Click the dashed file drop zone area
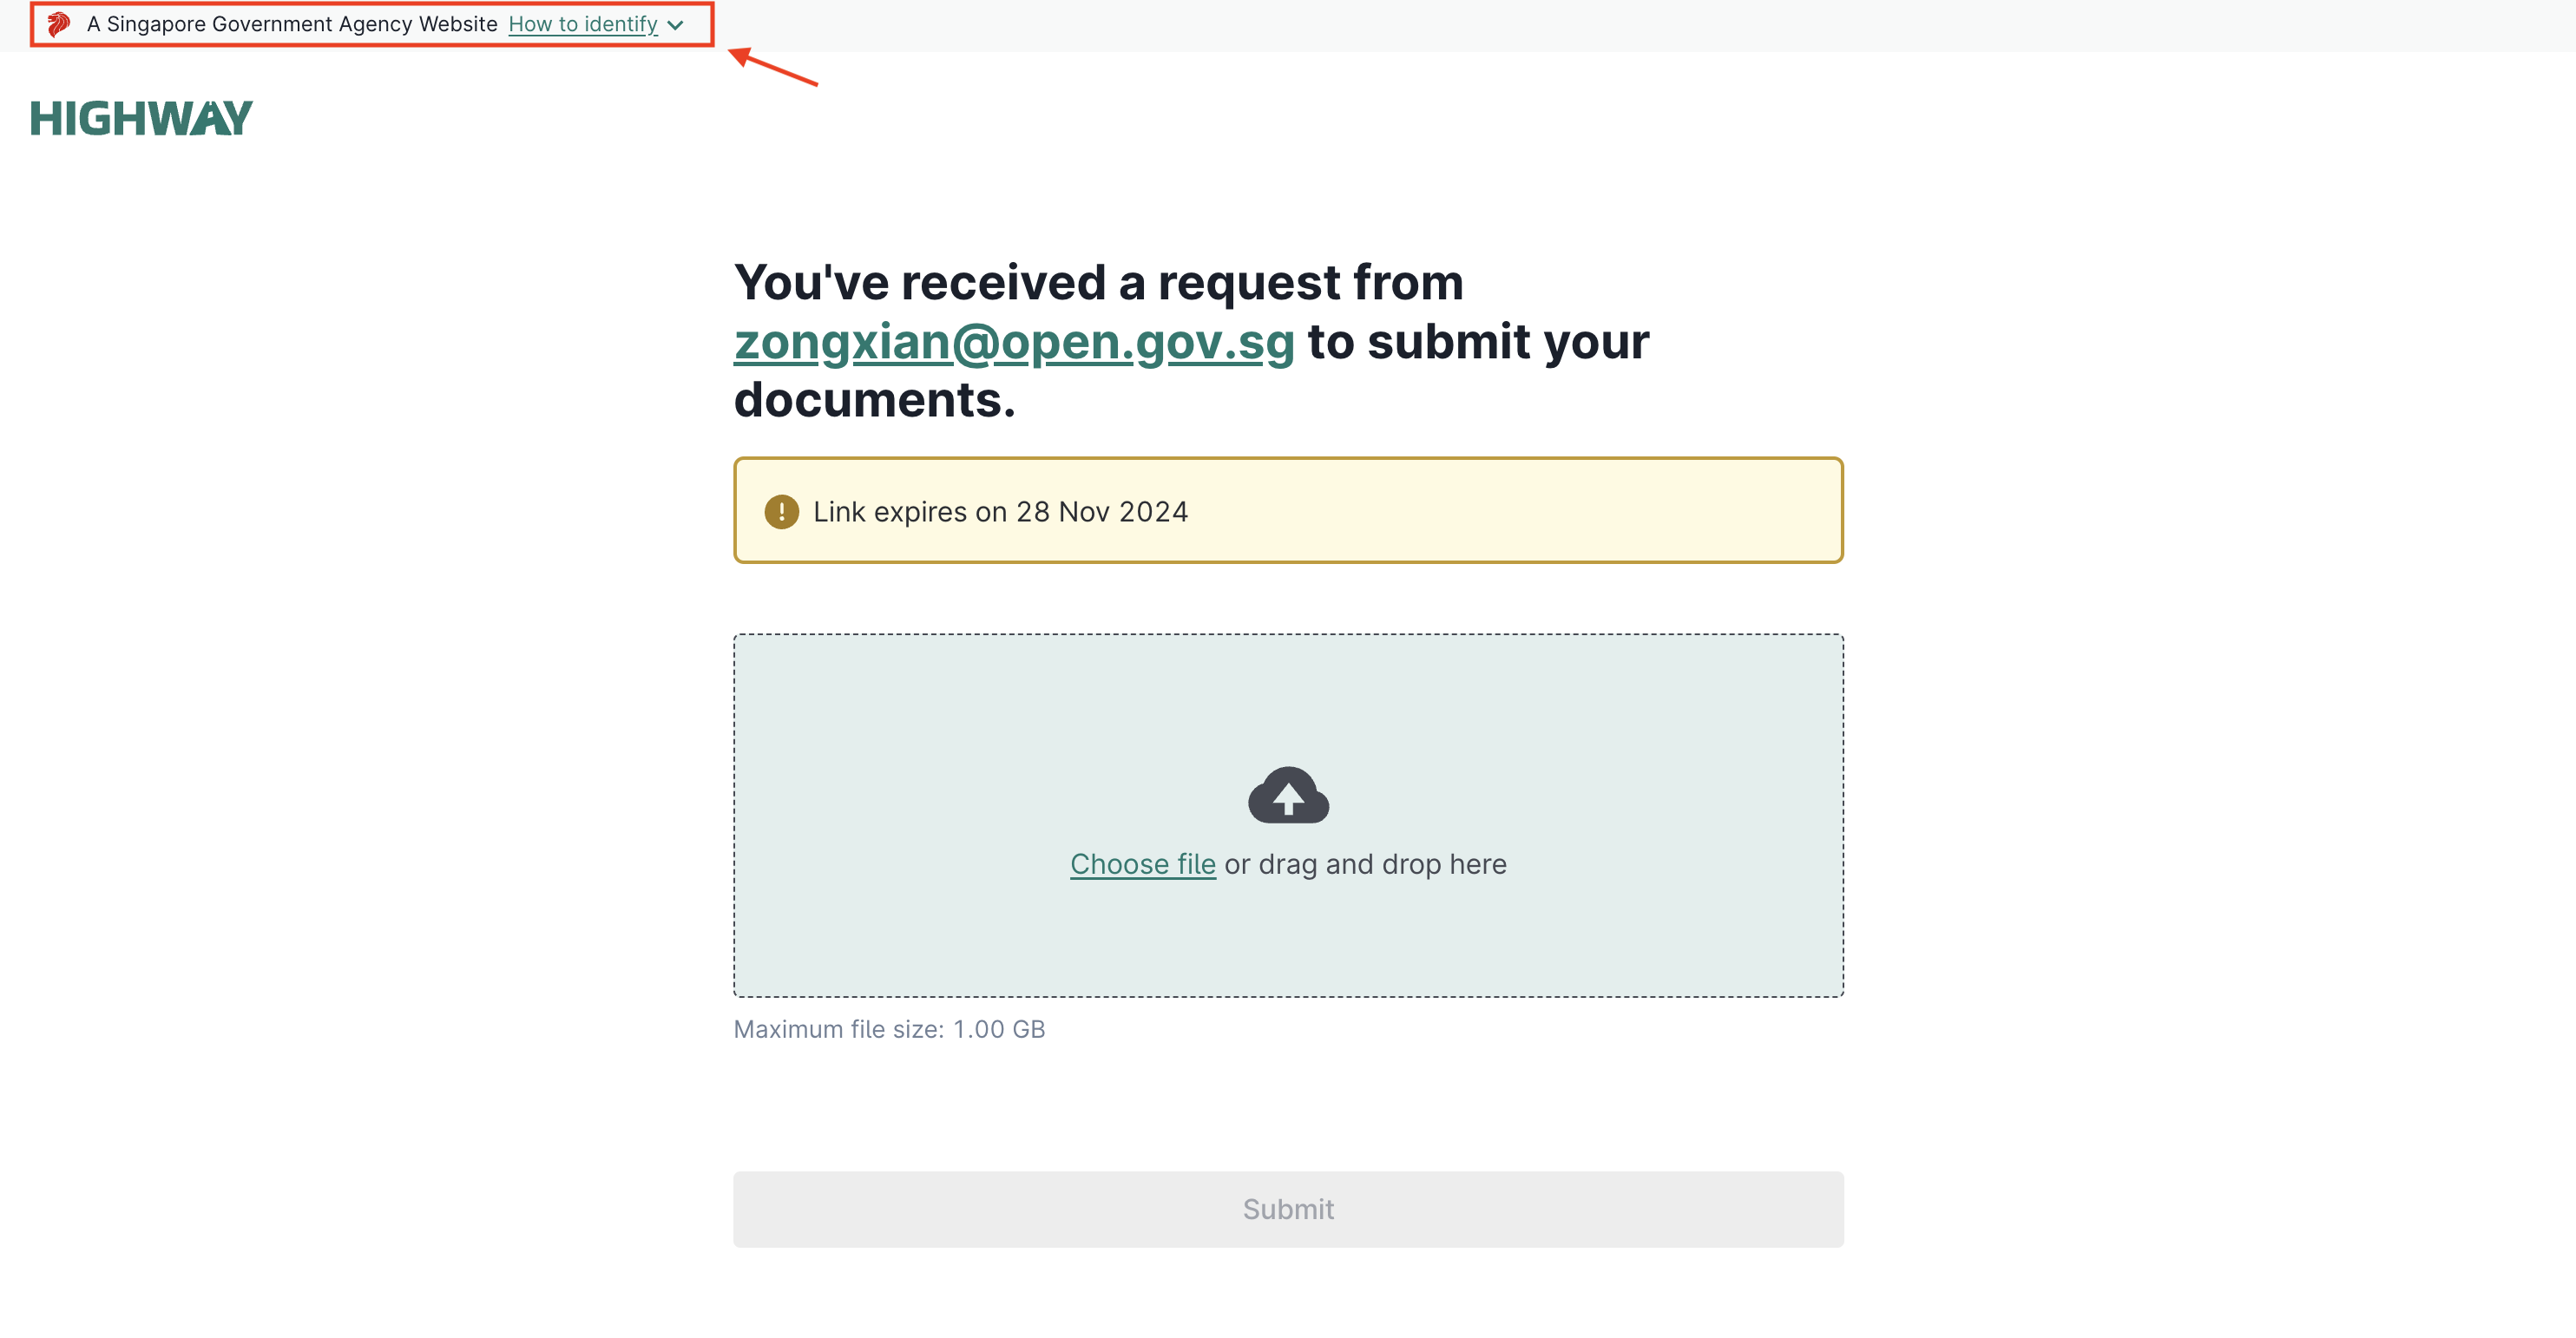This screenshot has width=2576, height=1338. point(1288,815)
